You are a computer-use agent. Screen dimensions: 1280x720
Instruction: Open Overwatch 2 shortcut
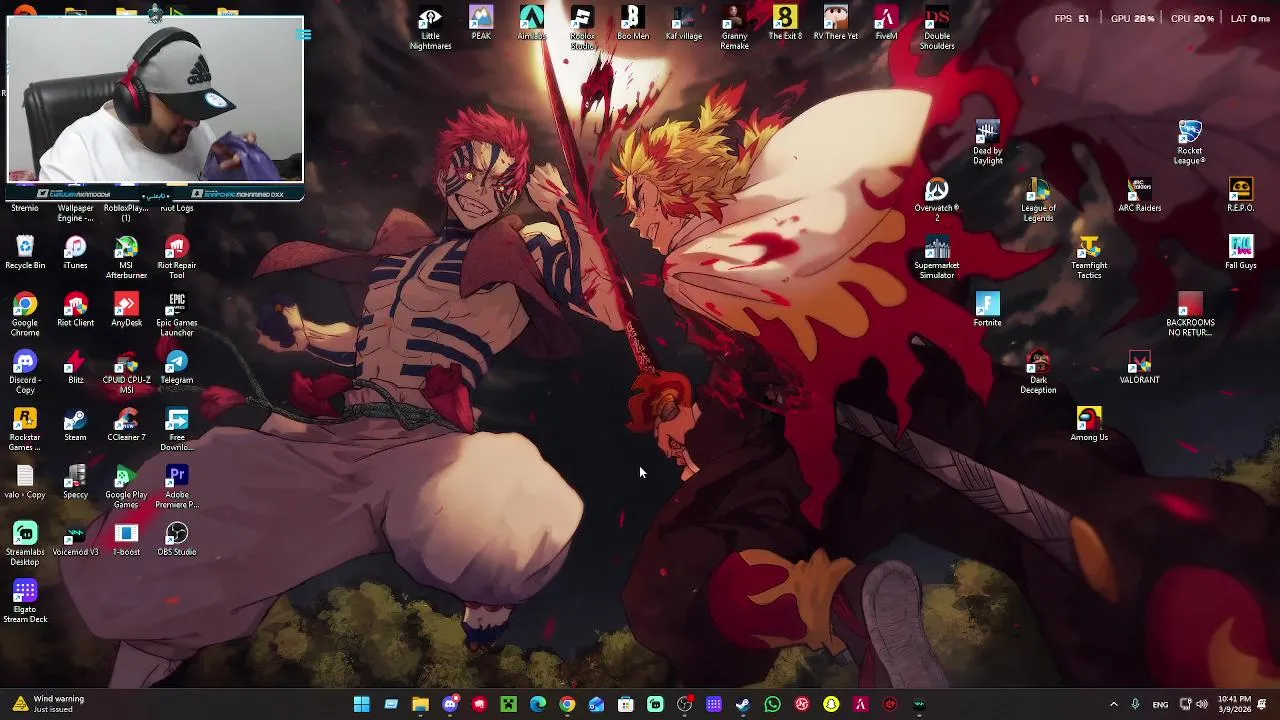(x=937, y=199)
